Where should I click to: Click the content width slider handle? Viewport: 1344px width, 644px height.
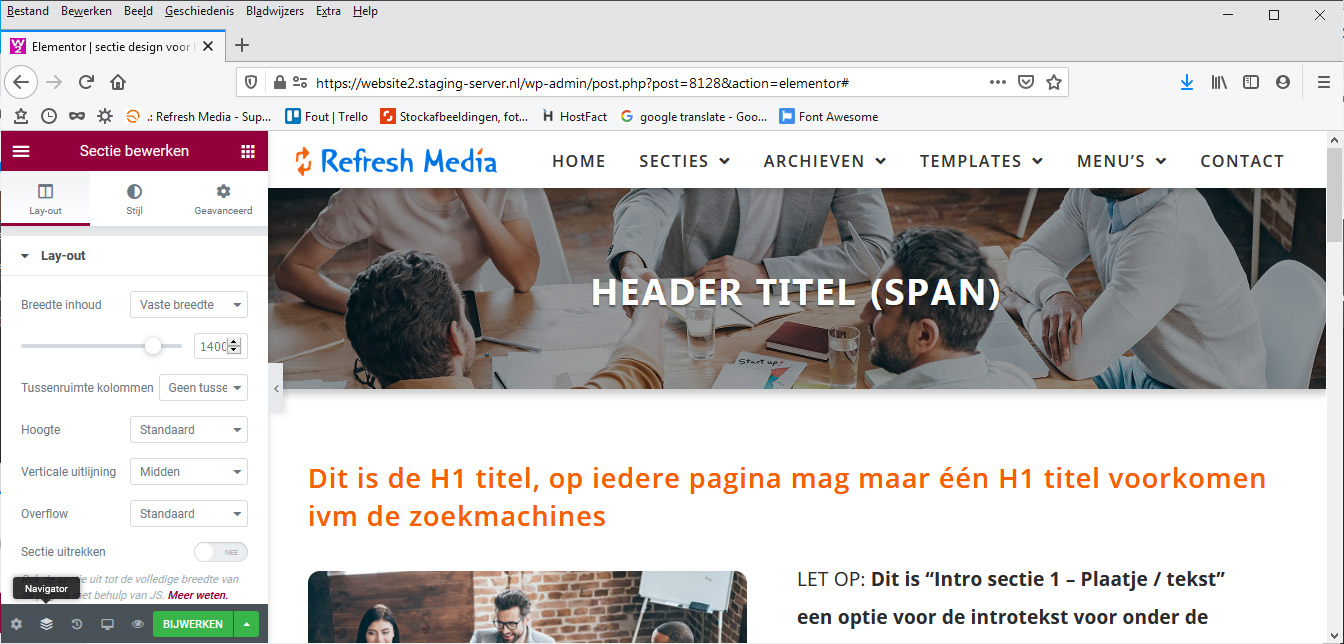coord(153,346)
